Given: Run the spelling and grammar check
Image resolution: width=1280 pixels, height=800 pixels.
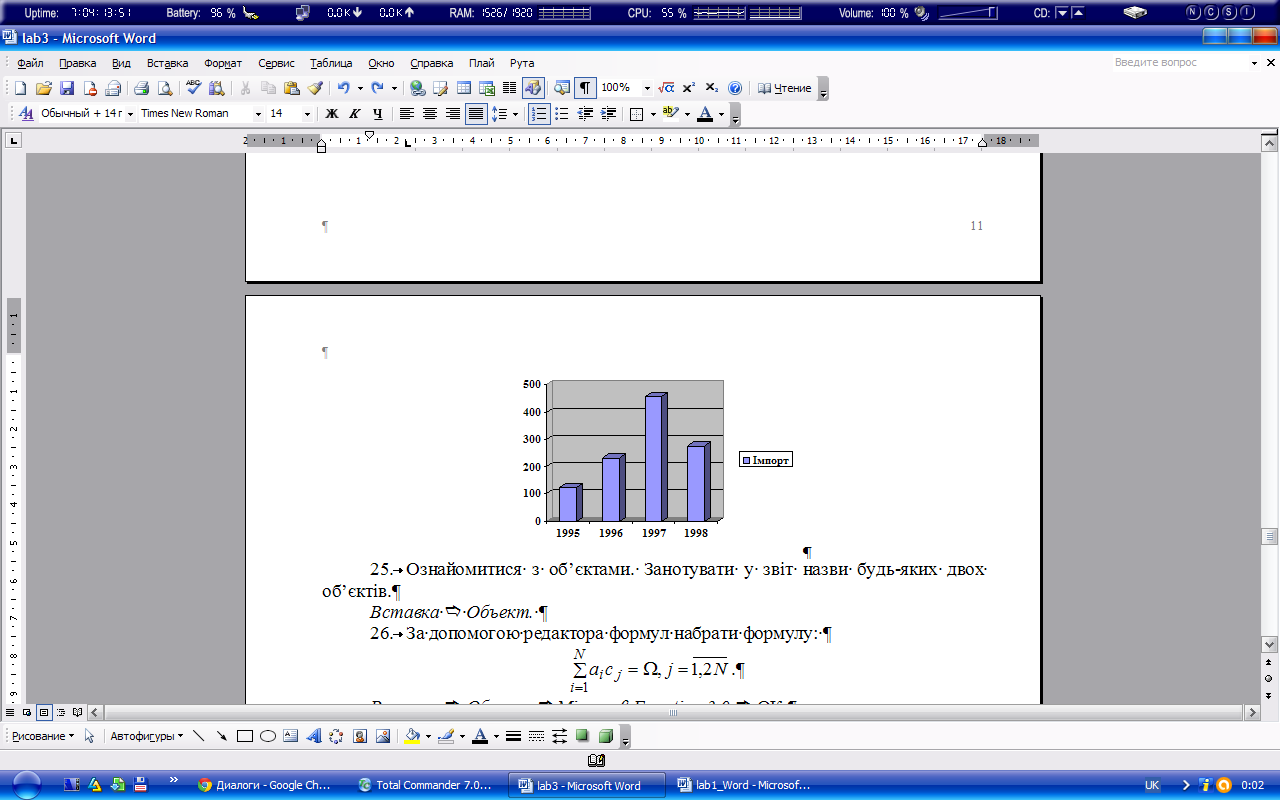Looking at the screenshot, I should pyautogui.click(x=193, y=88).
